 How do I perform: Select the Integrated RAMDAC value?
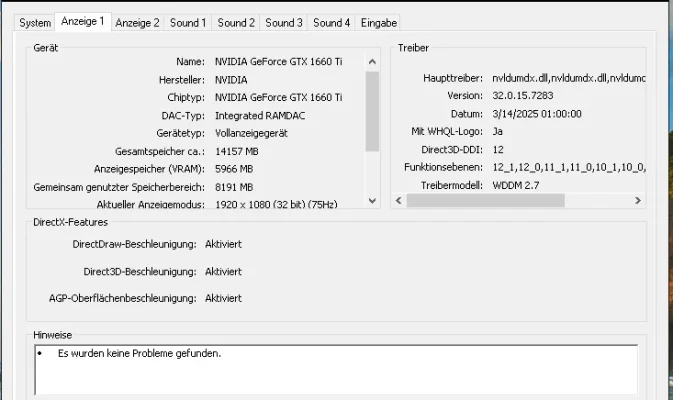coord(260,116)
